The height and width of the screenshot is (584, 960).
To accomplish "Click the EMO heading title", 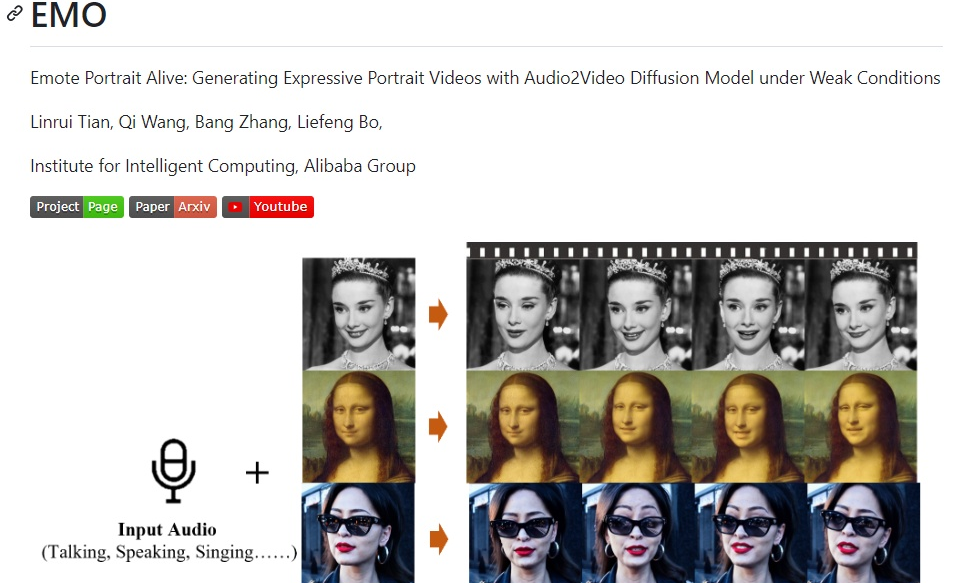I will [x=69, y=16].
